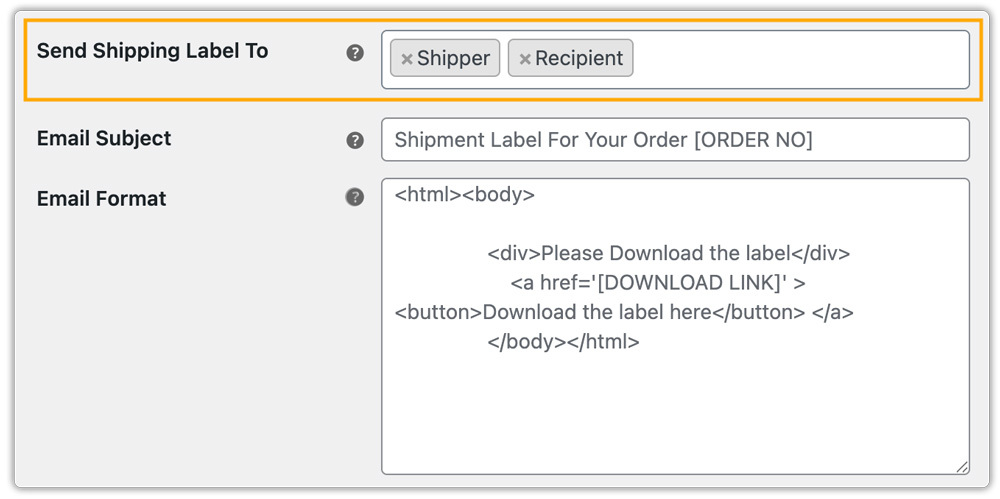The height and width of the screenshot is (499, 1000).
Task: Click help icon beside Email Subject
Action: click(x=355, y=141)
